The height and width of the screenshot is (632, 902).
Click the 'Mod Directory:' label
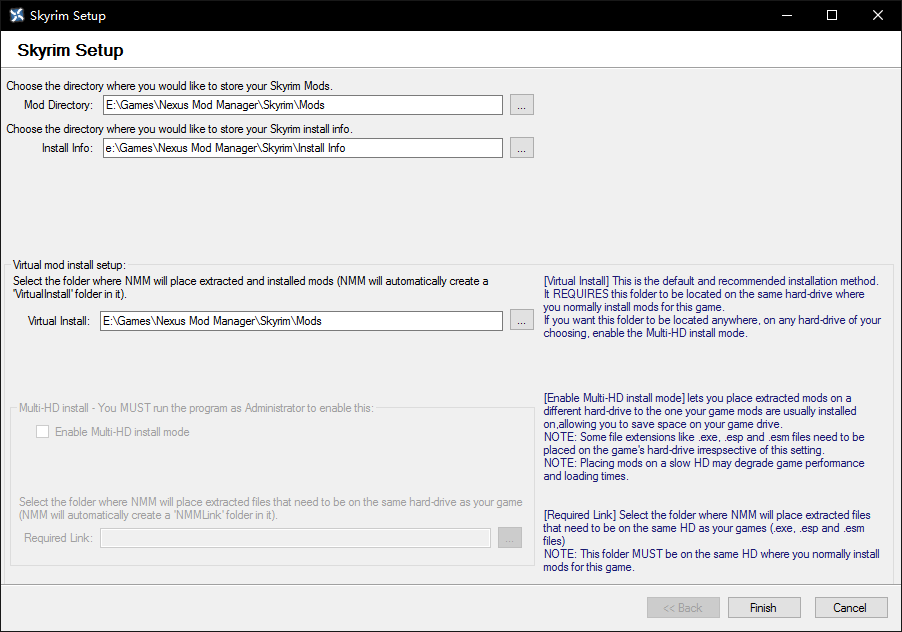pos(58,105)
